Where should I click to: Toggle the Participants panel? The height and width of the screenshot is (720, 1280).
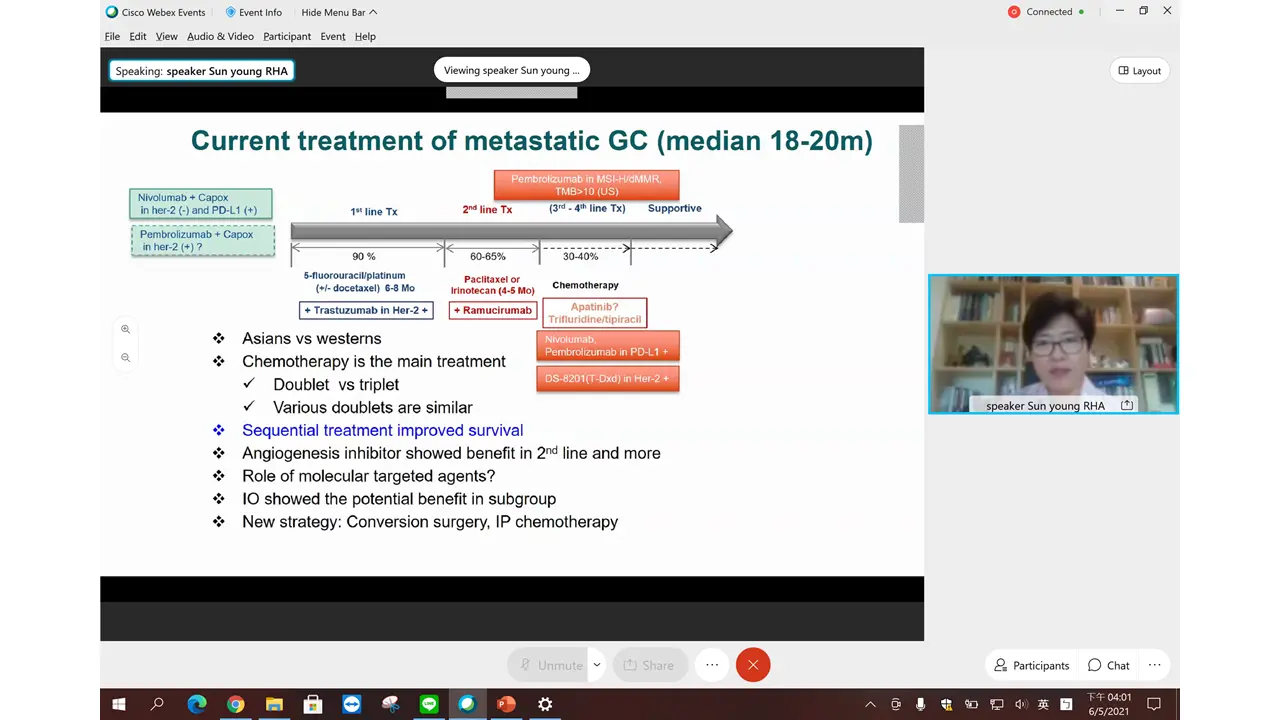(x=1031, y=665)
